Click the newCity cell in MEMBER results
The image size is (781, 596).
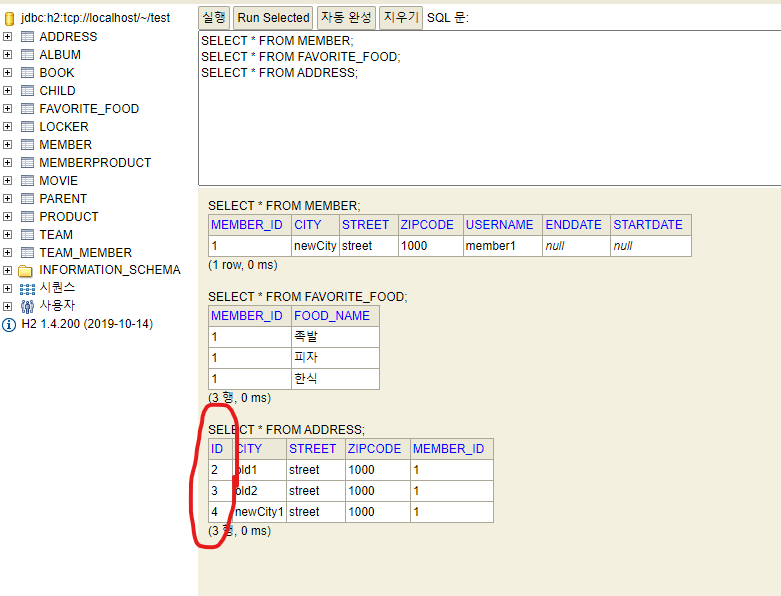pyautogui.click(x=315, y=246)
